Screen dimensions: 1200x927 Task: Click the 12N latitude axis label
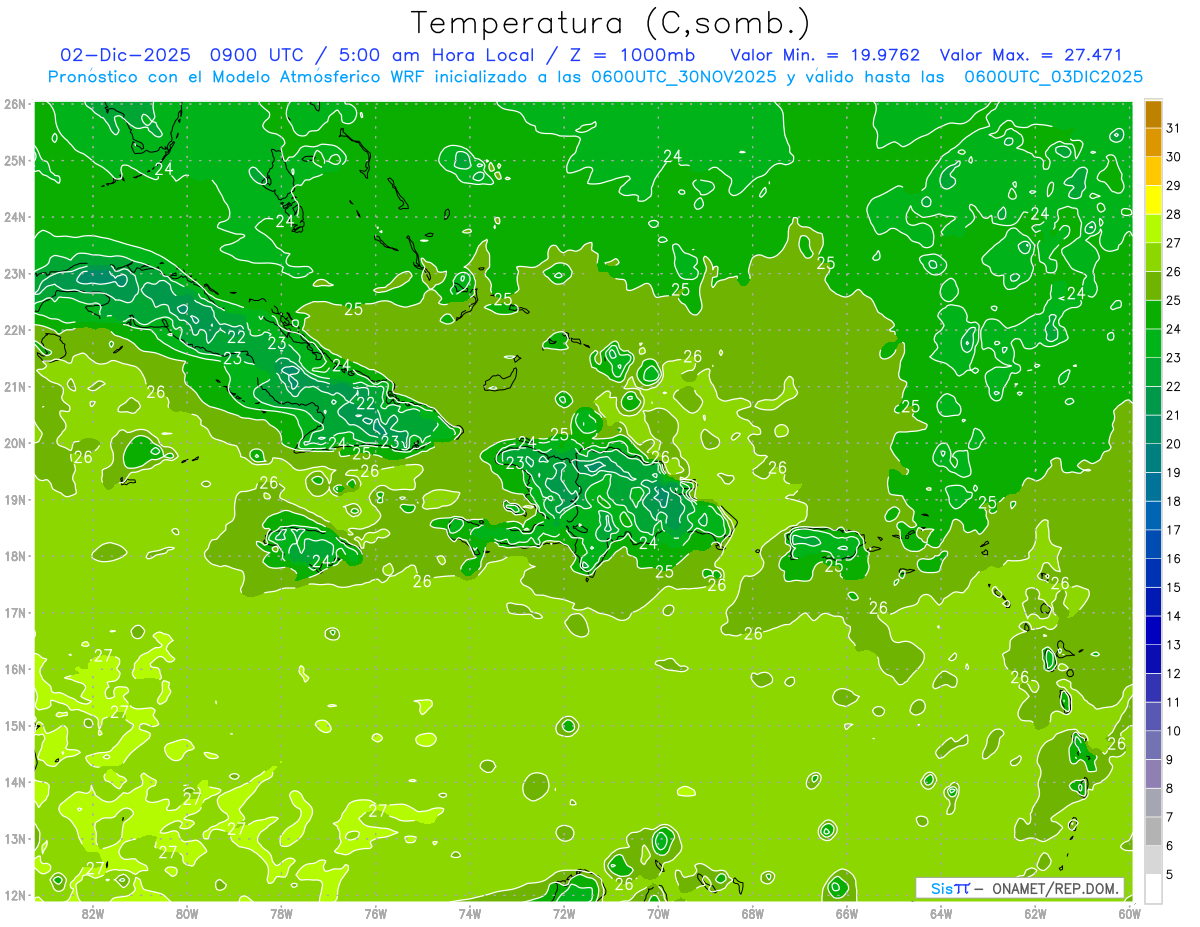(14, 895)
